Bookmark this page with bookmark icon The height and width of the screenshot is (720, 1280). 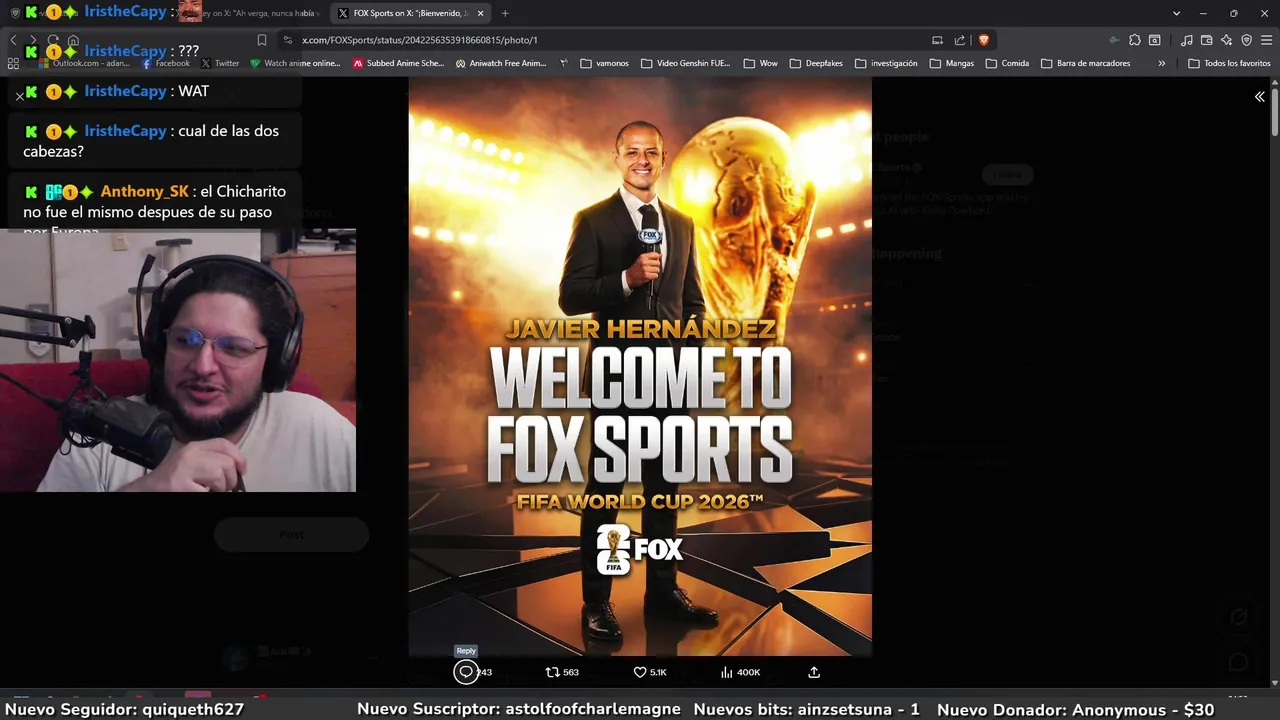[262, 40]
